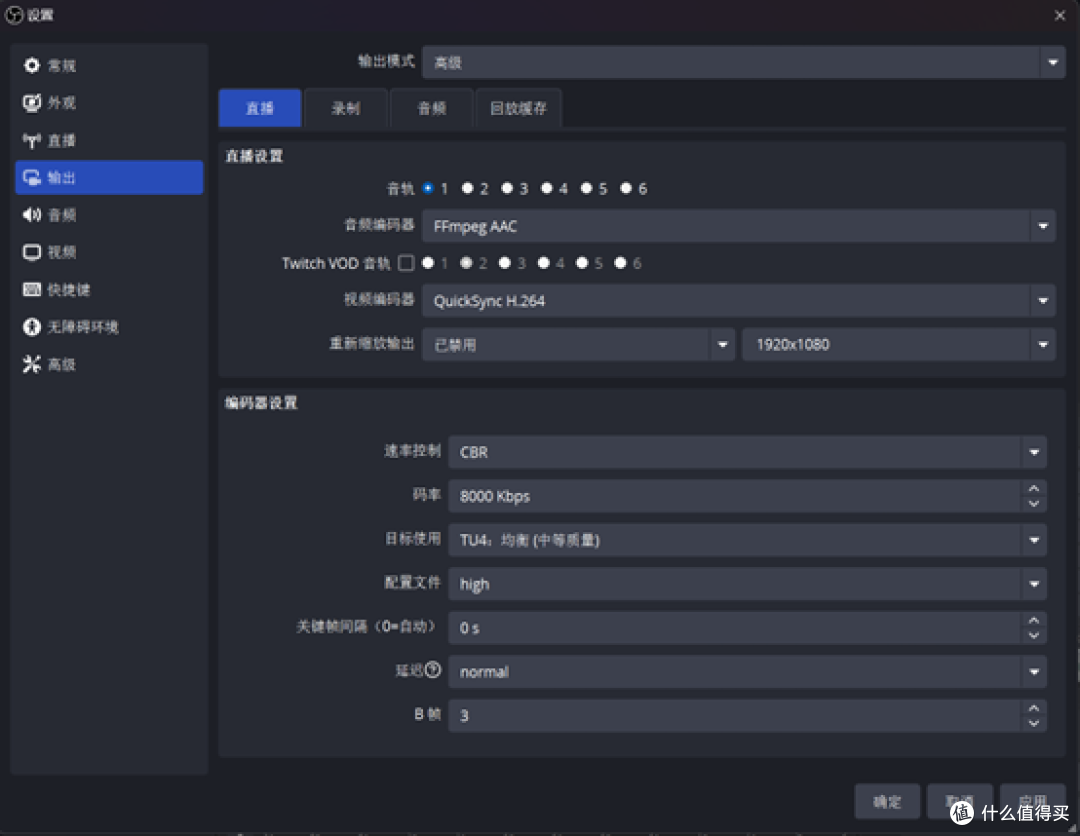Select Twitch VOD track 3 radio button
The height and width of the screenshot is (836, 1080).
505,262
